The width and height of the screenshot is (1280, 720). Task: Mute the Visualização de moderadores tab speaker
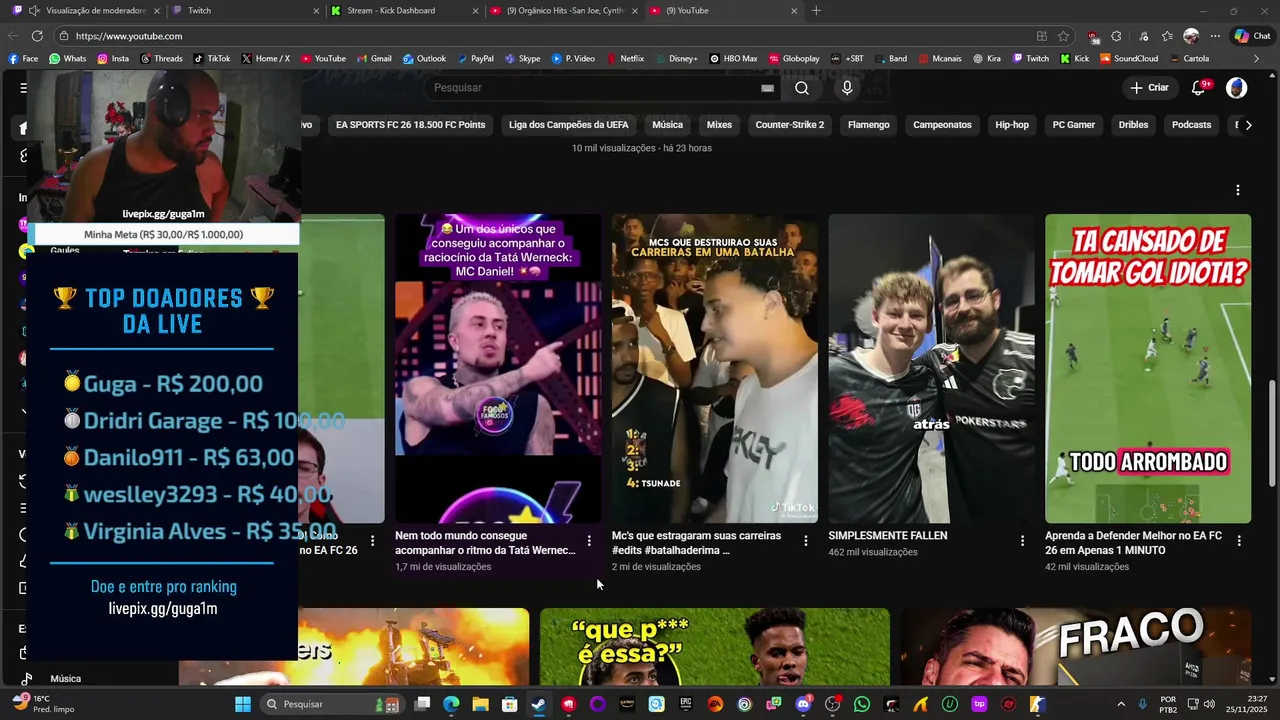coord(35,11)
